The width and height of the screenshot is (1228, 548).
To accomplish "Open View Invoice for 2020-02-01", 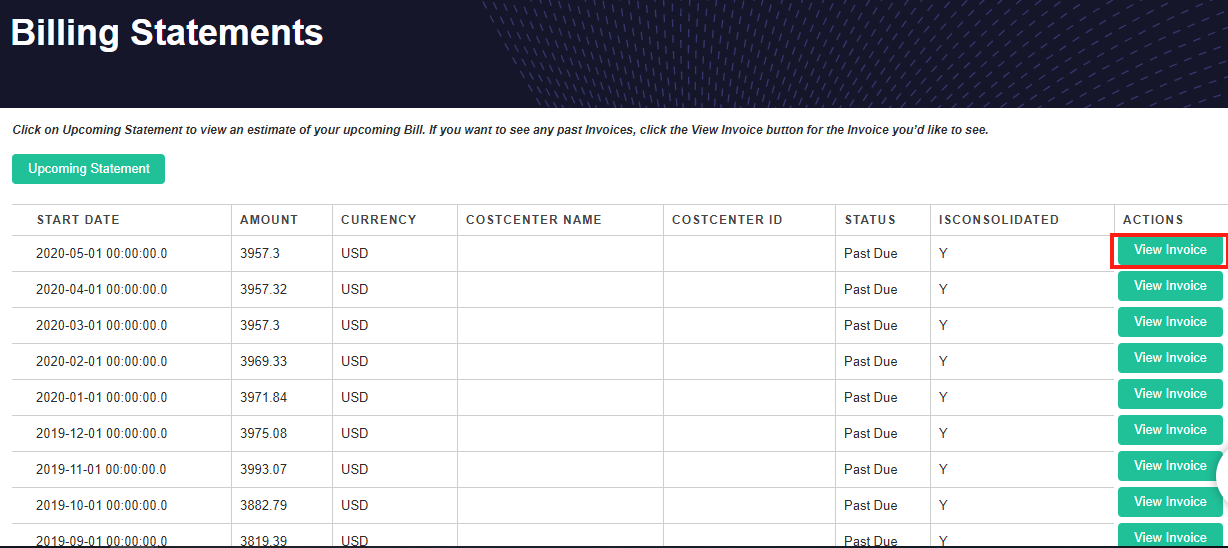I will click(1170, 358).
